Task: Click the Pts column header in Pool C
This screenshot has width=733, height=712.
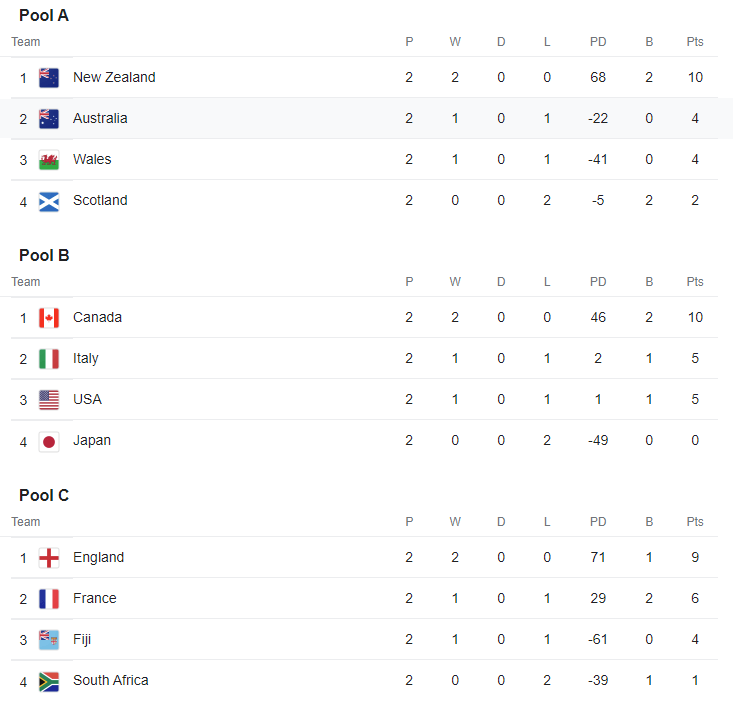Action: pyautogui.click(x=695, y=522)
